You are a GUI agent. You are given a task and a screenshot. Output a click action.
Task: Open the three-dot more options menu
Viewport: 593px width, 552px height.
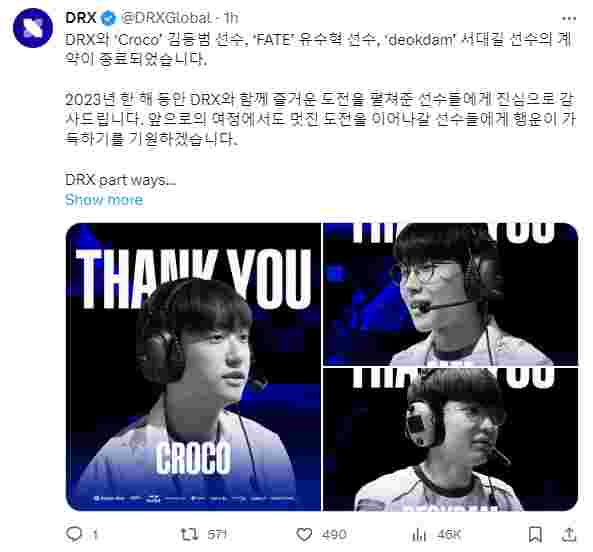569,19
